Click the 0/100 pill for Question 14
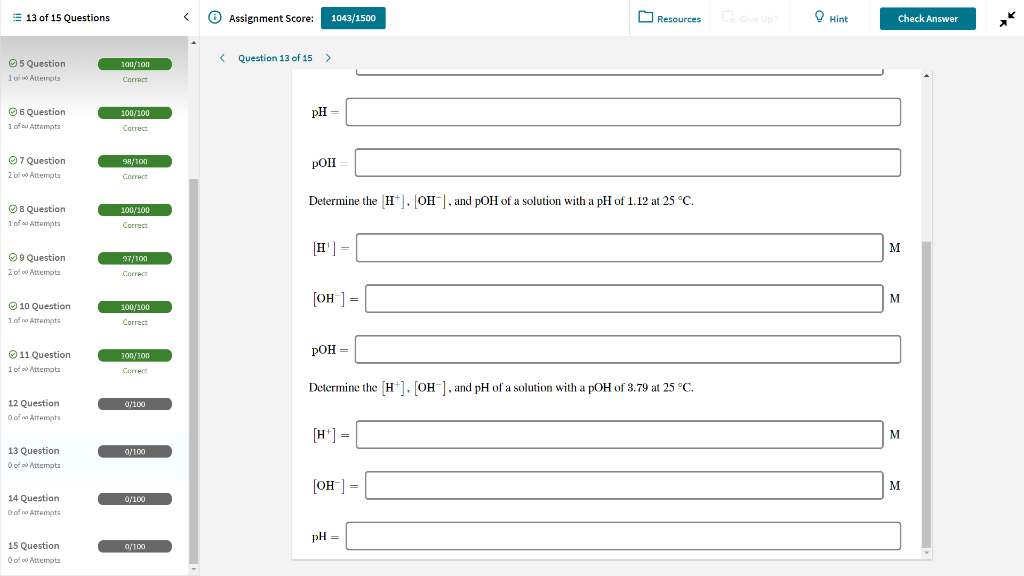 [135, 498]
